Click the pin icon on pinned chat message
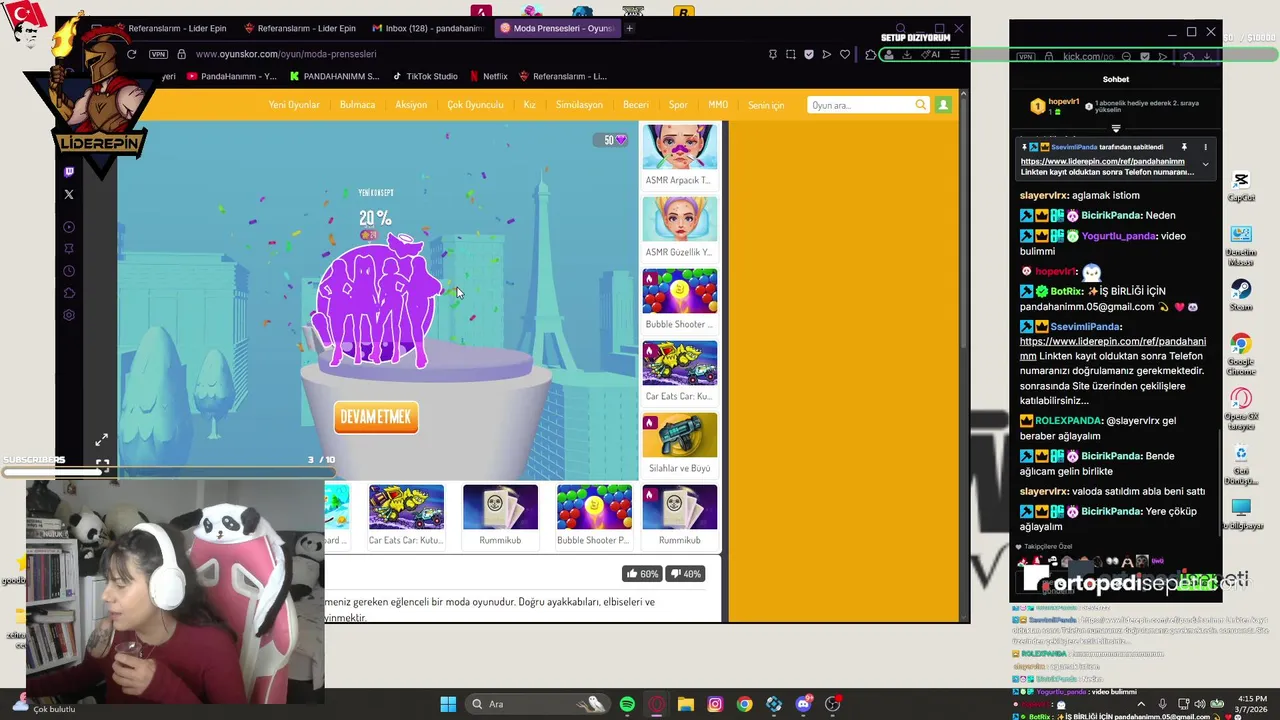This screenshot has height=720, width=1280. coord(1184,147)
